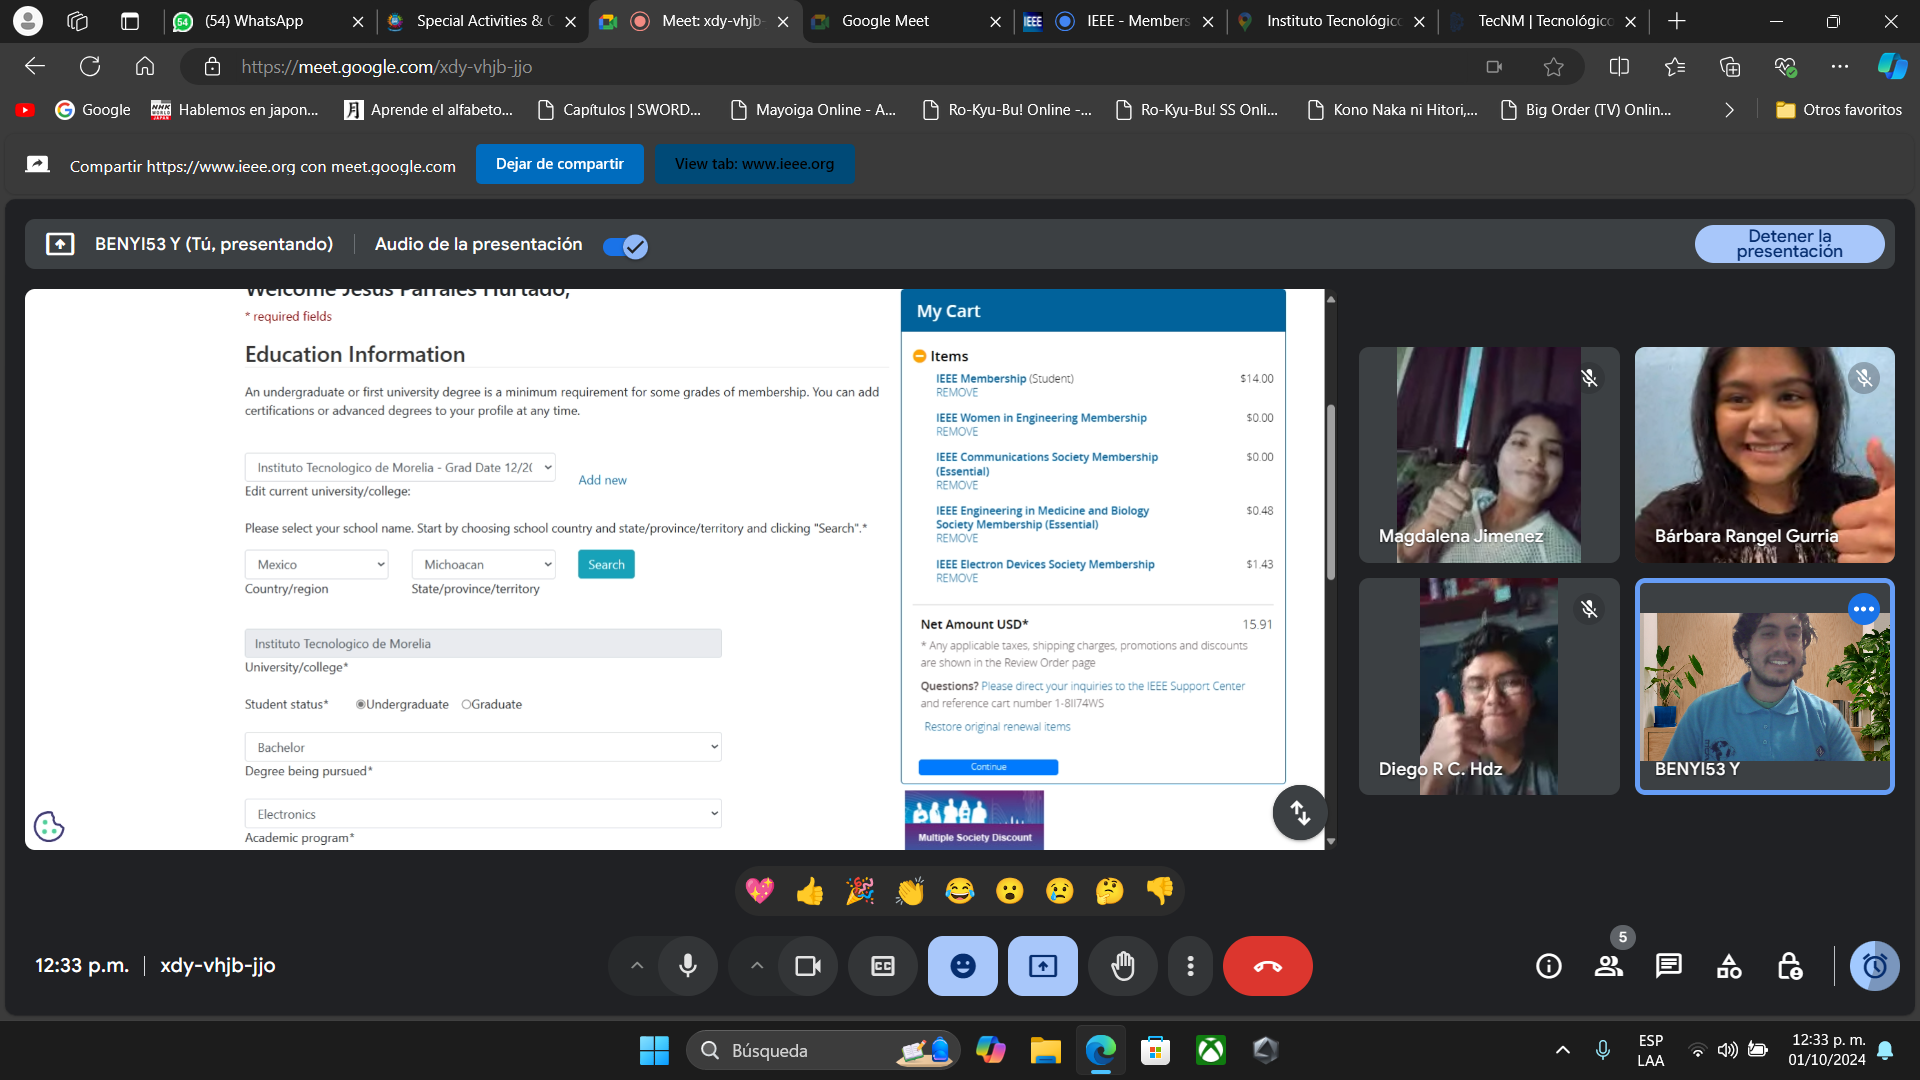1920x1080 pixels.
Task: Send party popper reaction
Action: pos(860,890)
